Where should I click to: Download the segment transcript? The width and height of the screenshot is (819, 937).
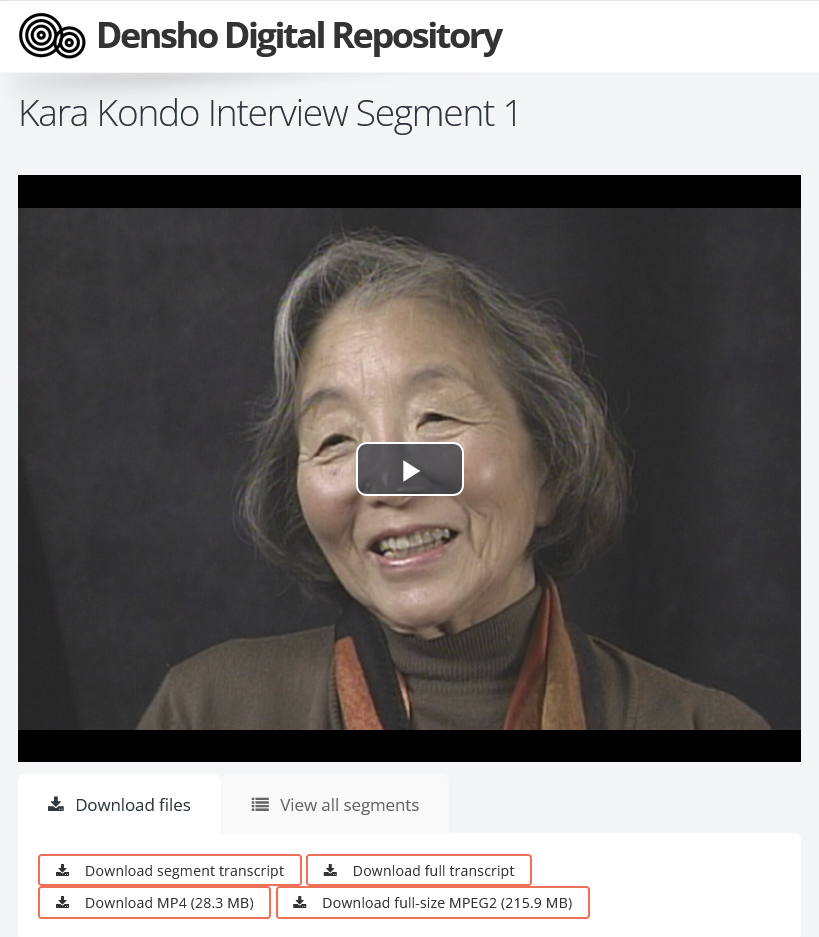[x=170, y=870]
